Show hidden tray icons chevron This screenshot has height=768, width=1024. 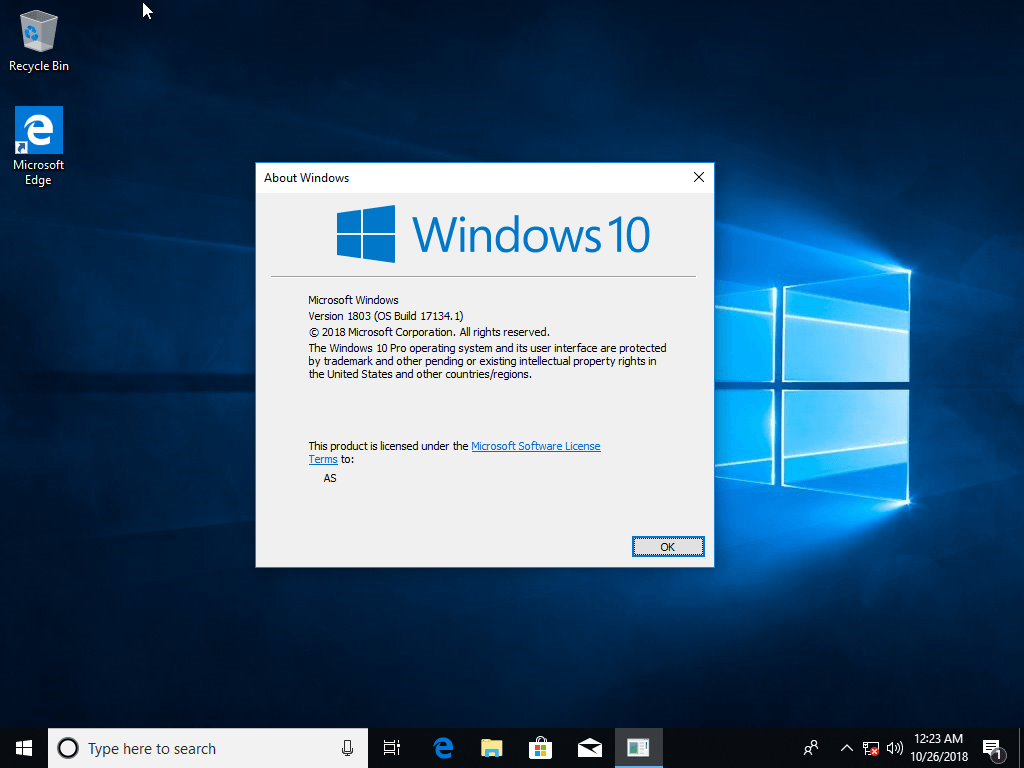846,748
